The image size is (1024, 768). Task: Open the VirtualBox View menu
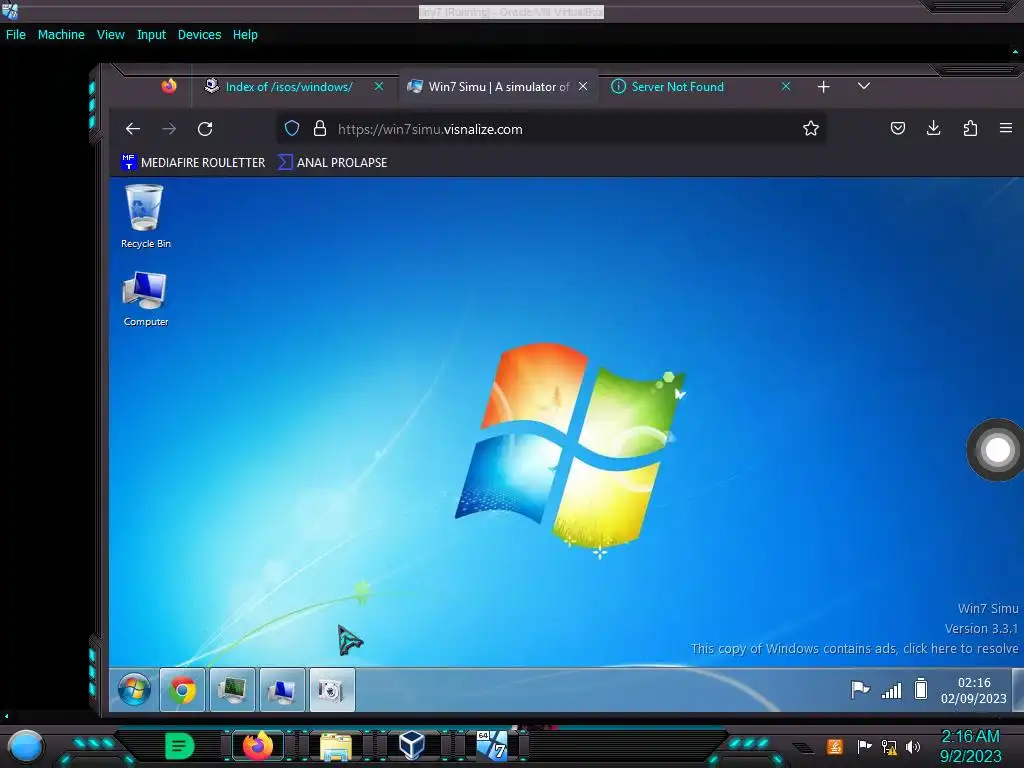click(x=110, y=35)
